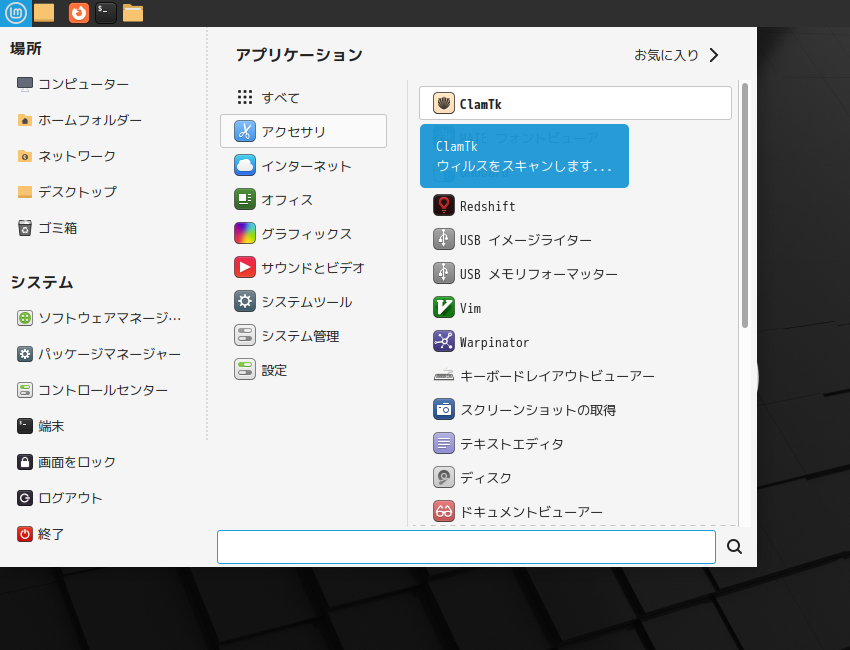The image size is (850, 650).
Task: Launch Warpinator
Action: tap(575, 342)
